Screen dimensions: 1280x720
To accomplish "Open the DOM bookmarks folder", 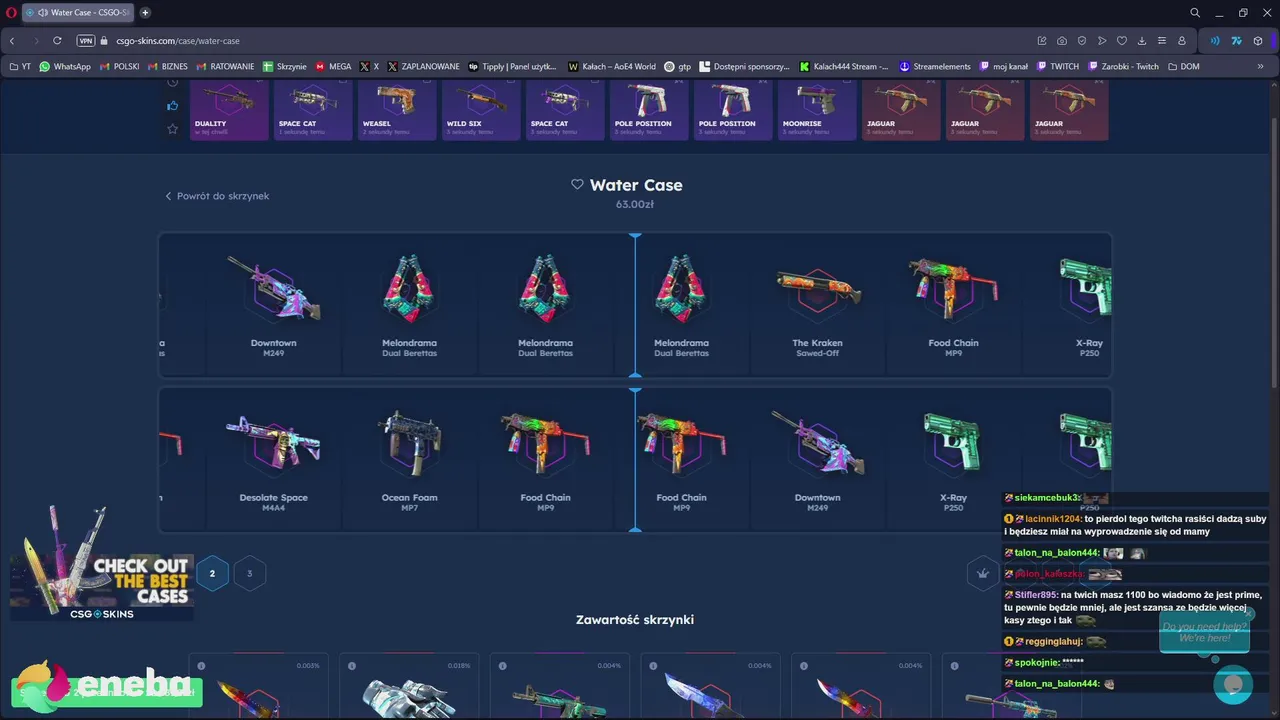I will (x=1183, y=66).
